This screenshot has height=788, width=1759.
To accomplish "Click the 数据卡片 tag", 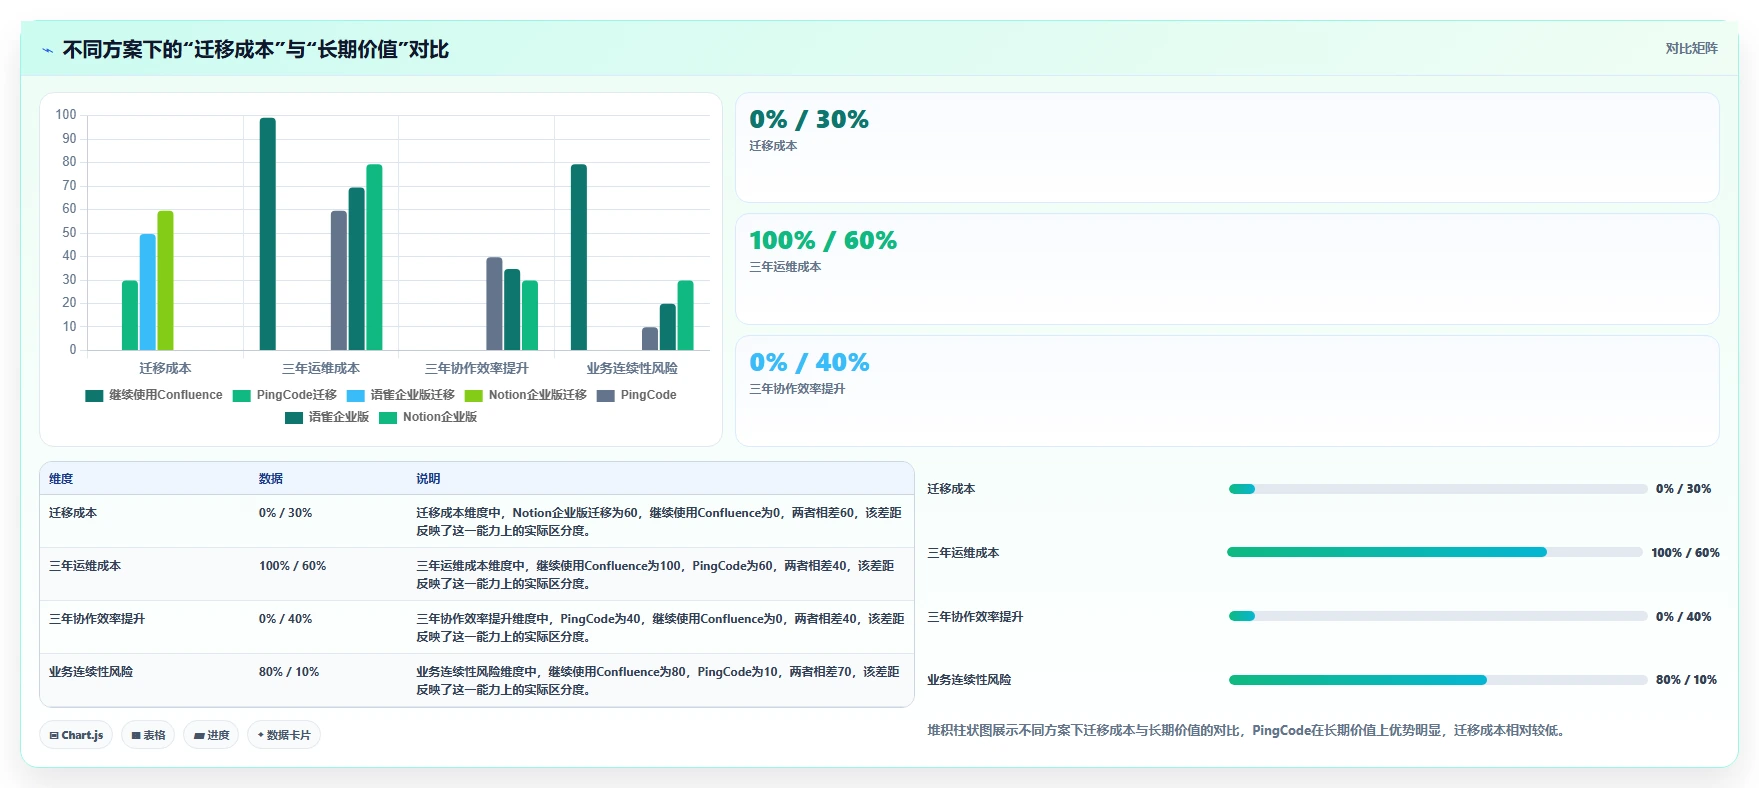I will coord(284,735).
